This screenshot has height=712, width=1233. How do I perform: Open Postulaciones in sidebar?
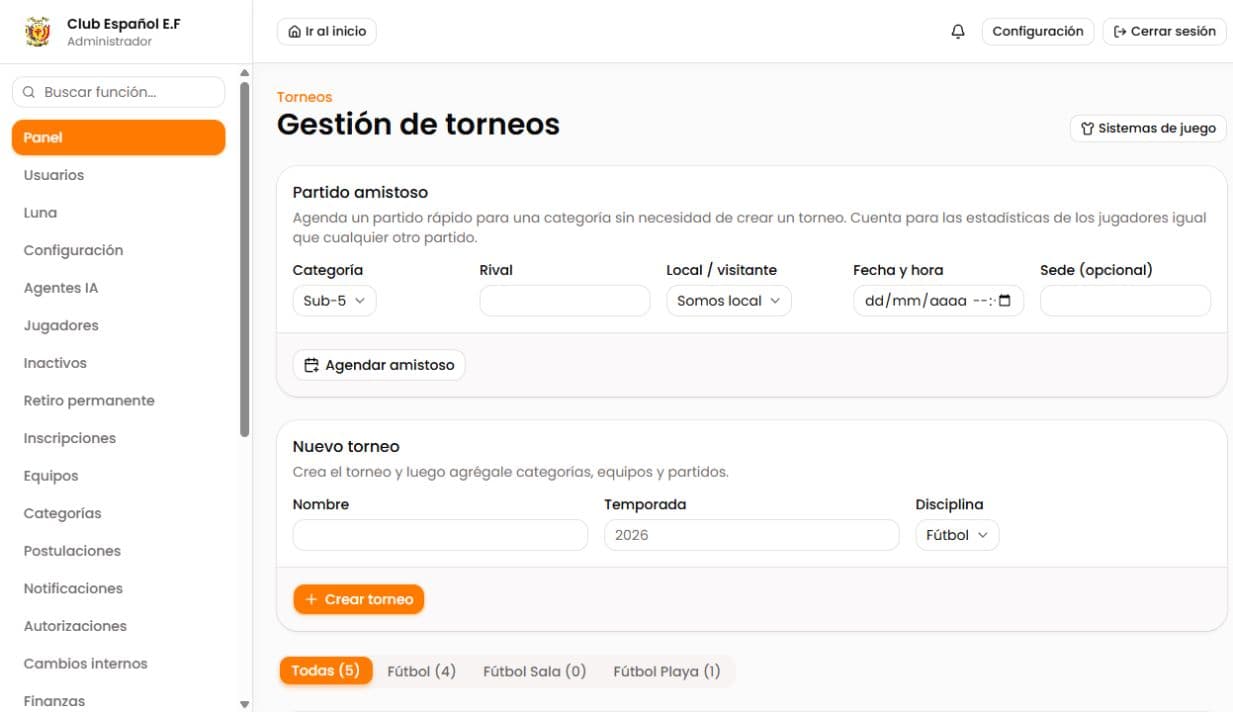click(118, 551)
